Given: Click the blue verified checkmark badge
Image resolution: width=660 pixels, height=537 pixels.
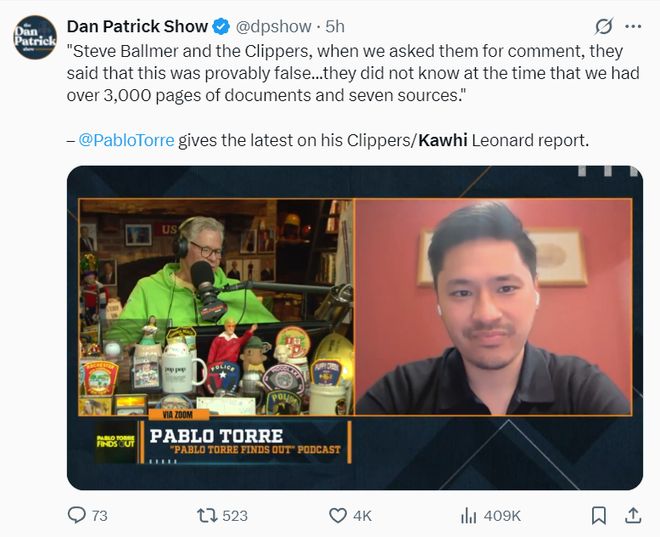Looking at the screenshot, I should (221, 27).
